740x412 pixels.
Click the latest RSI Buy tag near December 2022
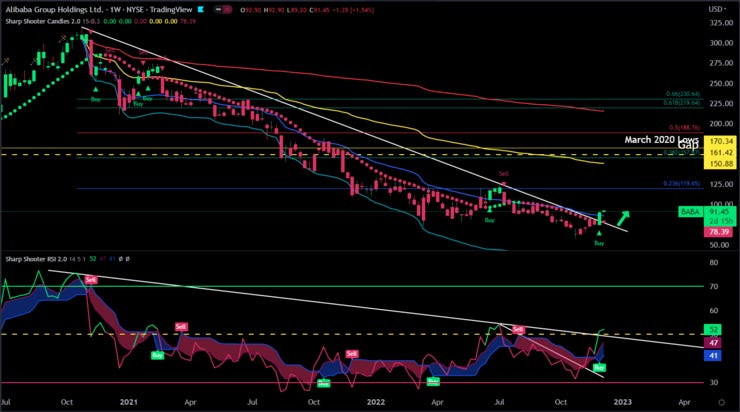tap(599, 367)
